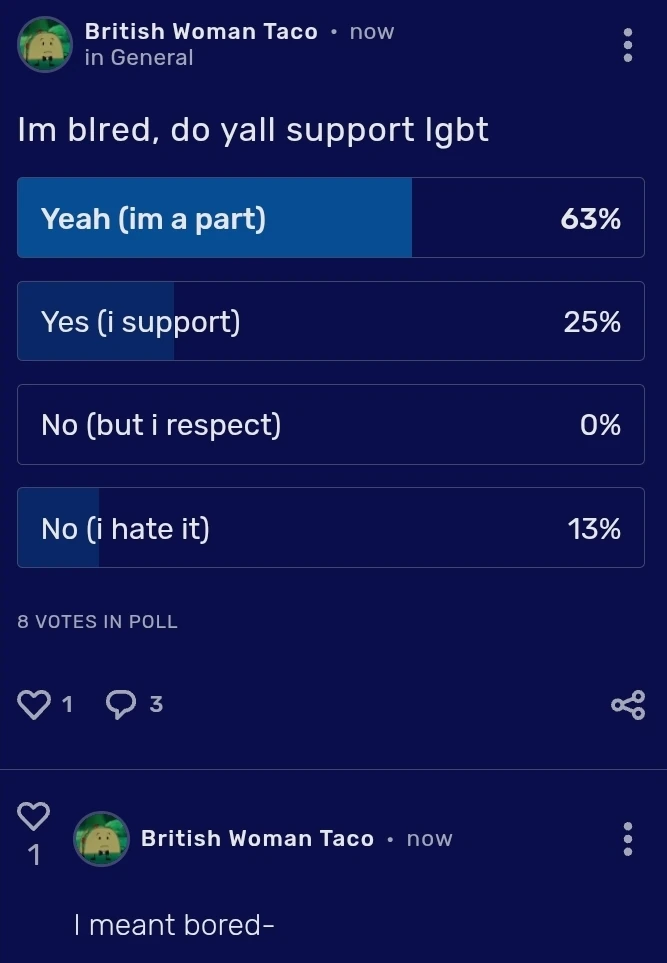Click the "I meant bored-" comment text
The width and height of the screenshot is (667, 963).
point(174,925)
